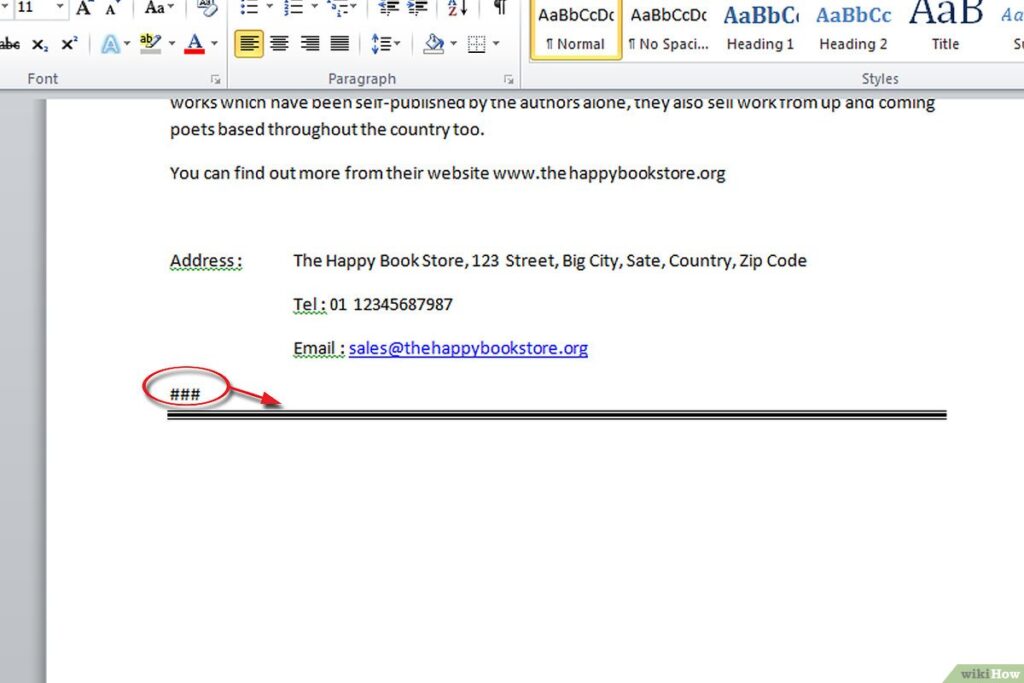Select the Title style

pyautogui.click(x=945, y=29)
